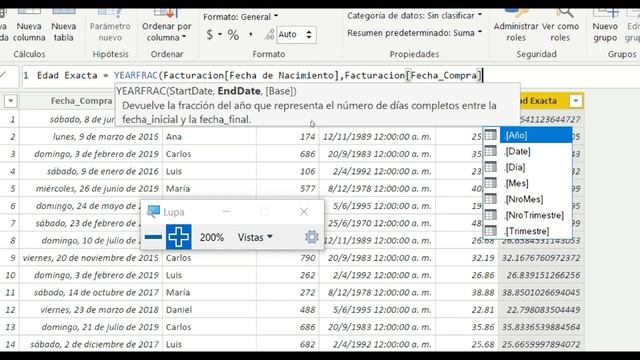640x360 pixels.
Task: Close the Lupa magnifier window
Action: coord(304,211)
